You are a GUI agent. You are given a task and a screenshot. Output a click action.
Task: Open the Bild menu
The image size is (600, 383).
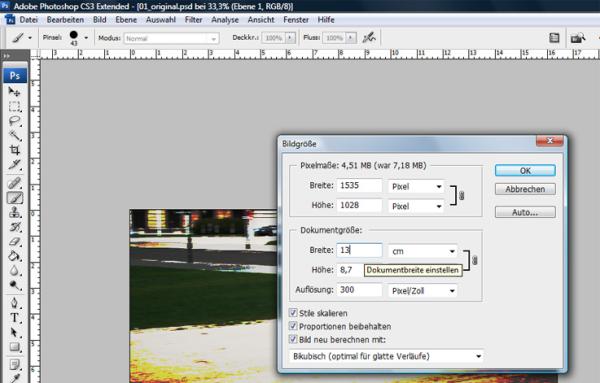point(99,20)
